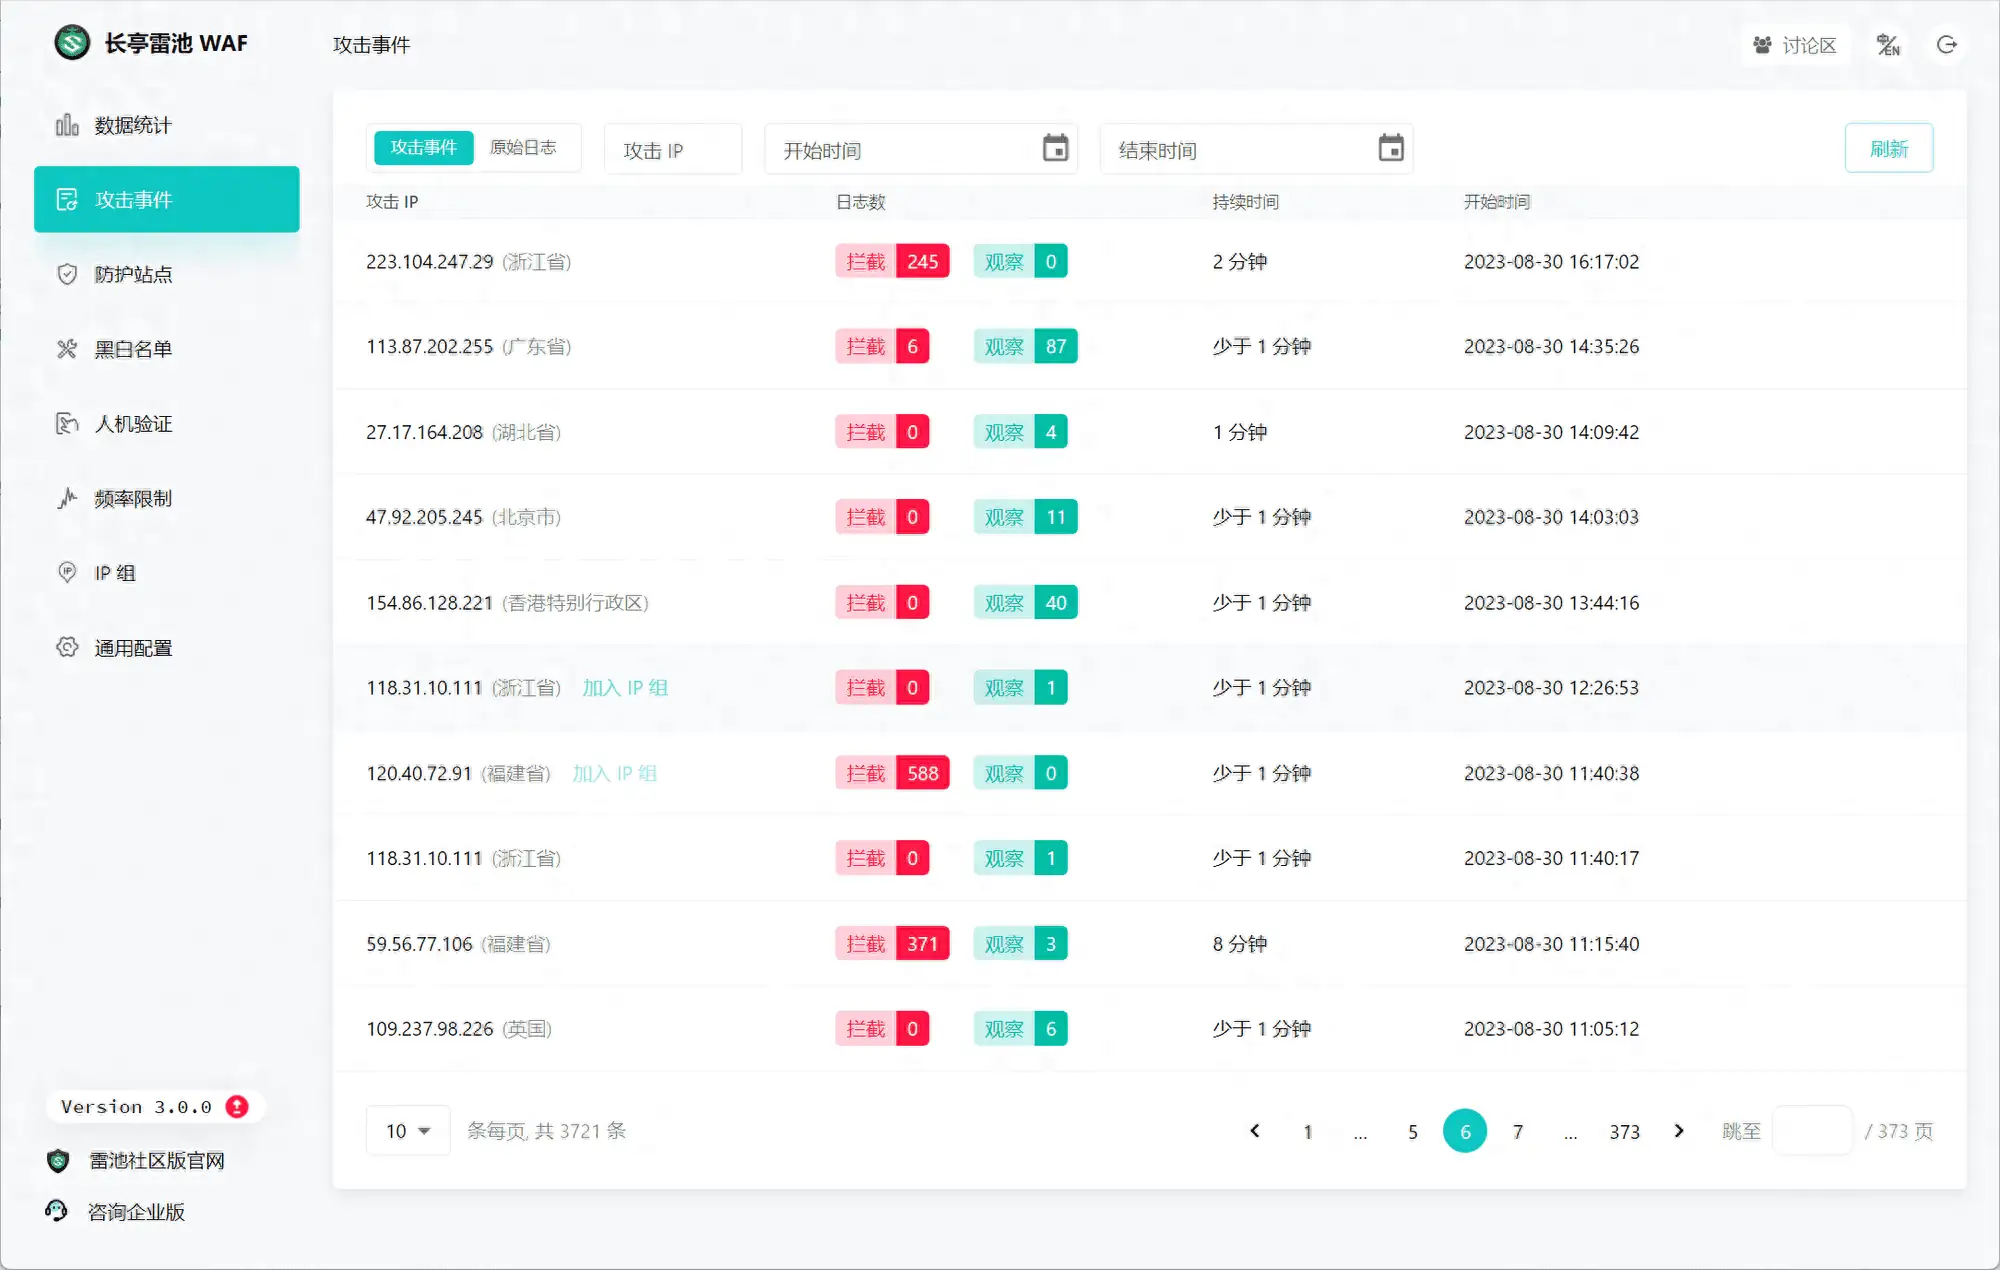Image resolution: width=2000 pixels, height=1270 pixels.
Task: Open the 数据统计 statistics page
Action: 131,124
